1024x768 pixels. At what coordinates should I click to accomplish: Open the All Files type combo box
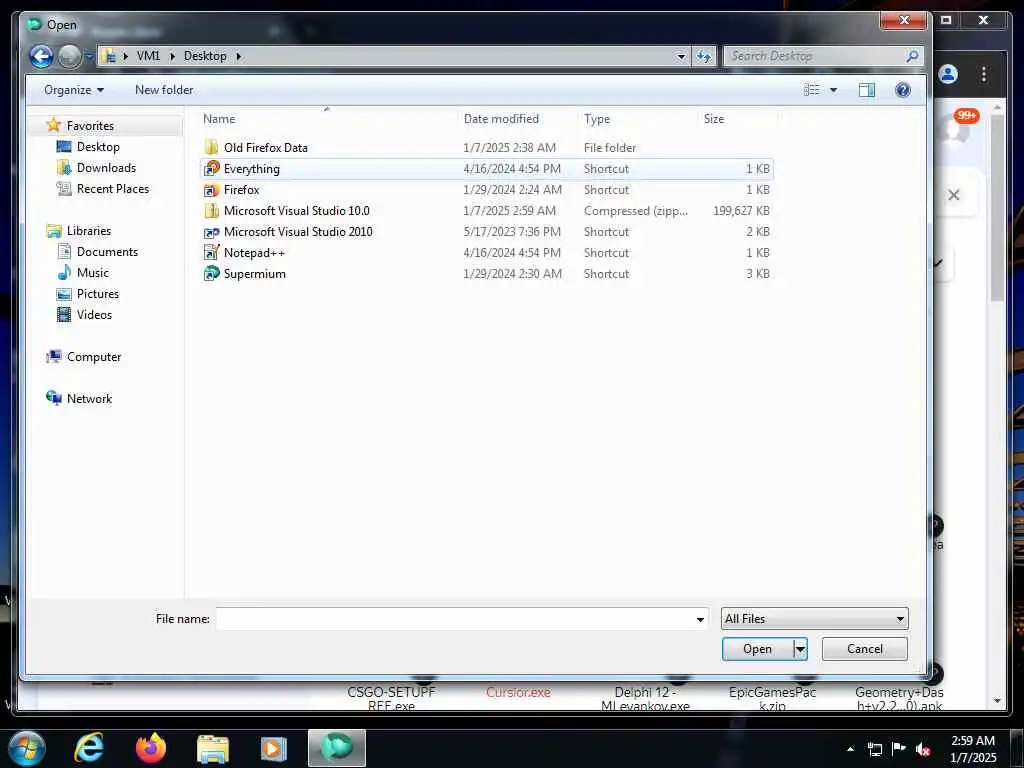pos(814,618)
